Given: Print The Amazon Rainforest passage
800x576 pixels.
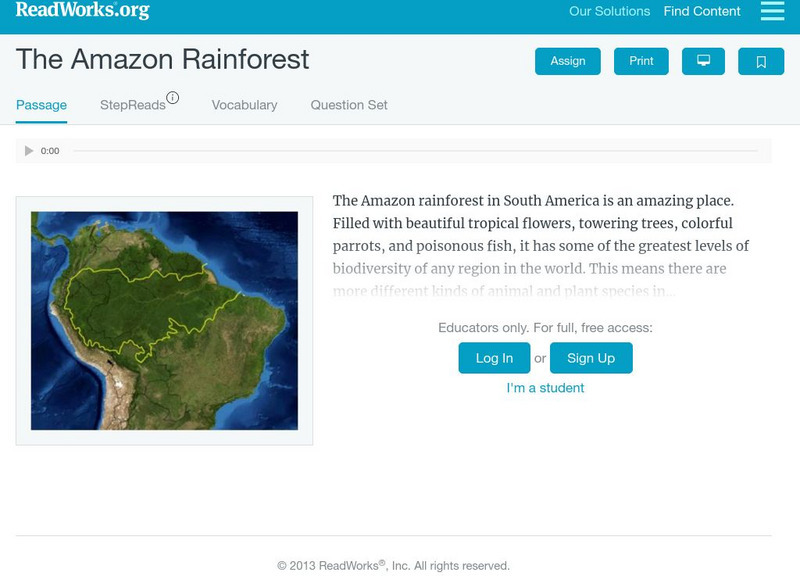Looking at the screenshot, I should pos(641,60).
